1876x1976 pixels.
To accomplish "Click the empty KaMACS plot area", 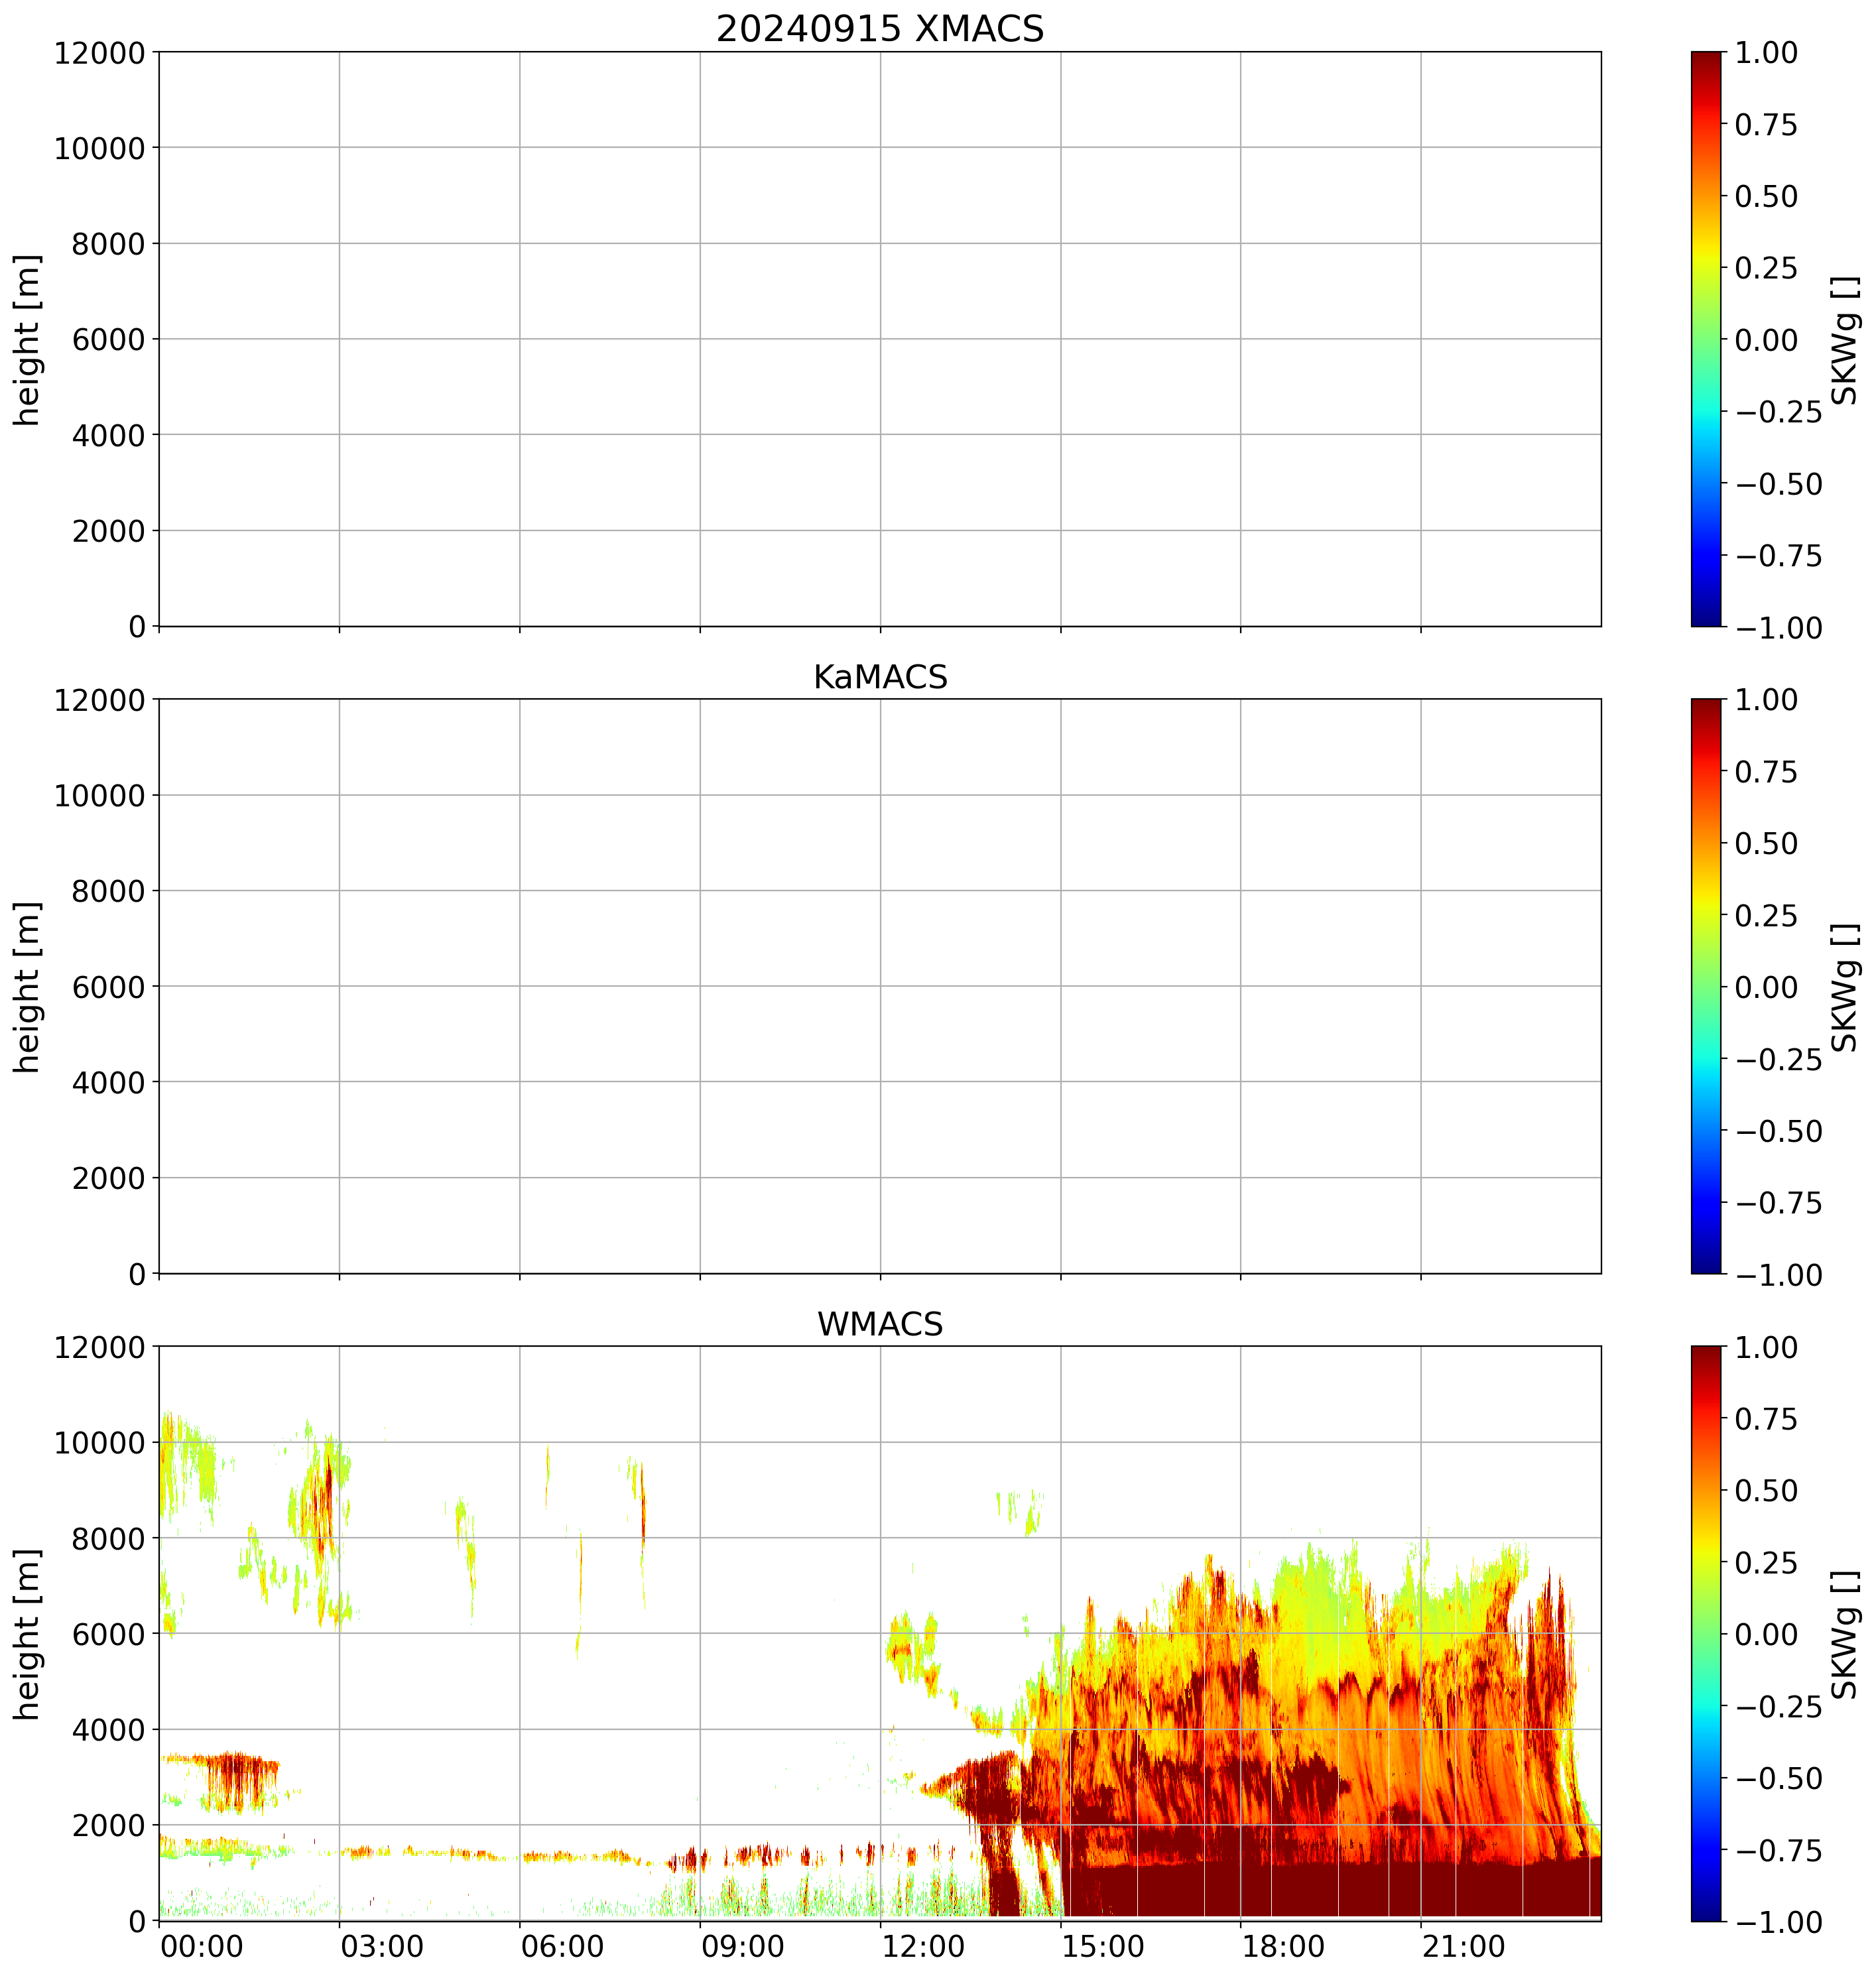I will click(x=879, y=986).
